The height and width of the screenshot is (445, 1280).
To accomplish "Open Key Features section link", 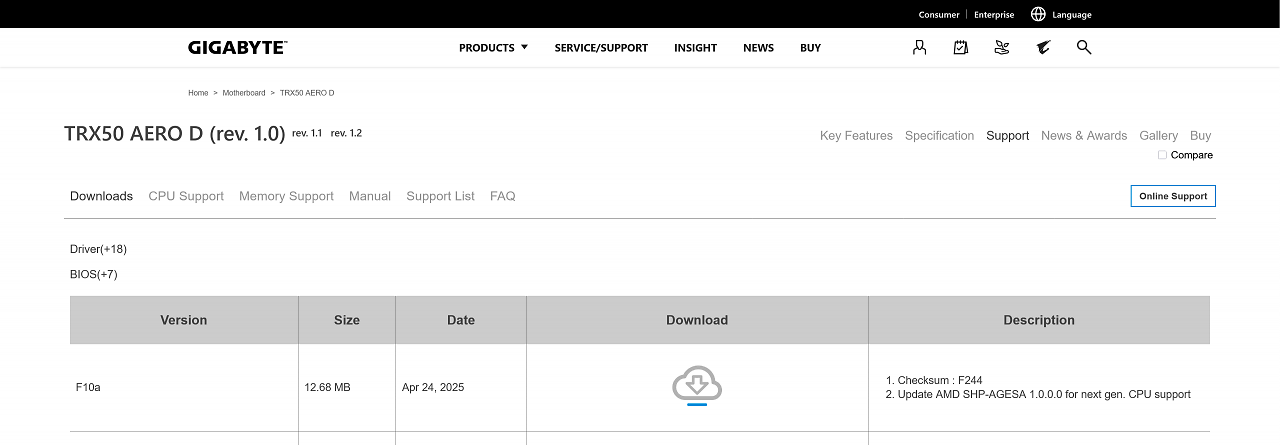I will coord(856,136).
